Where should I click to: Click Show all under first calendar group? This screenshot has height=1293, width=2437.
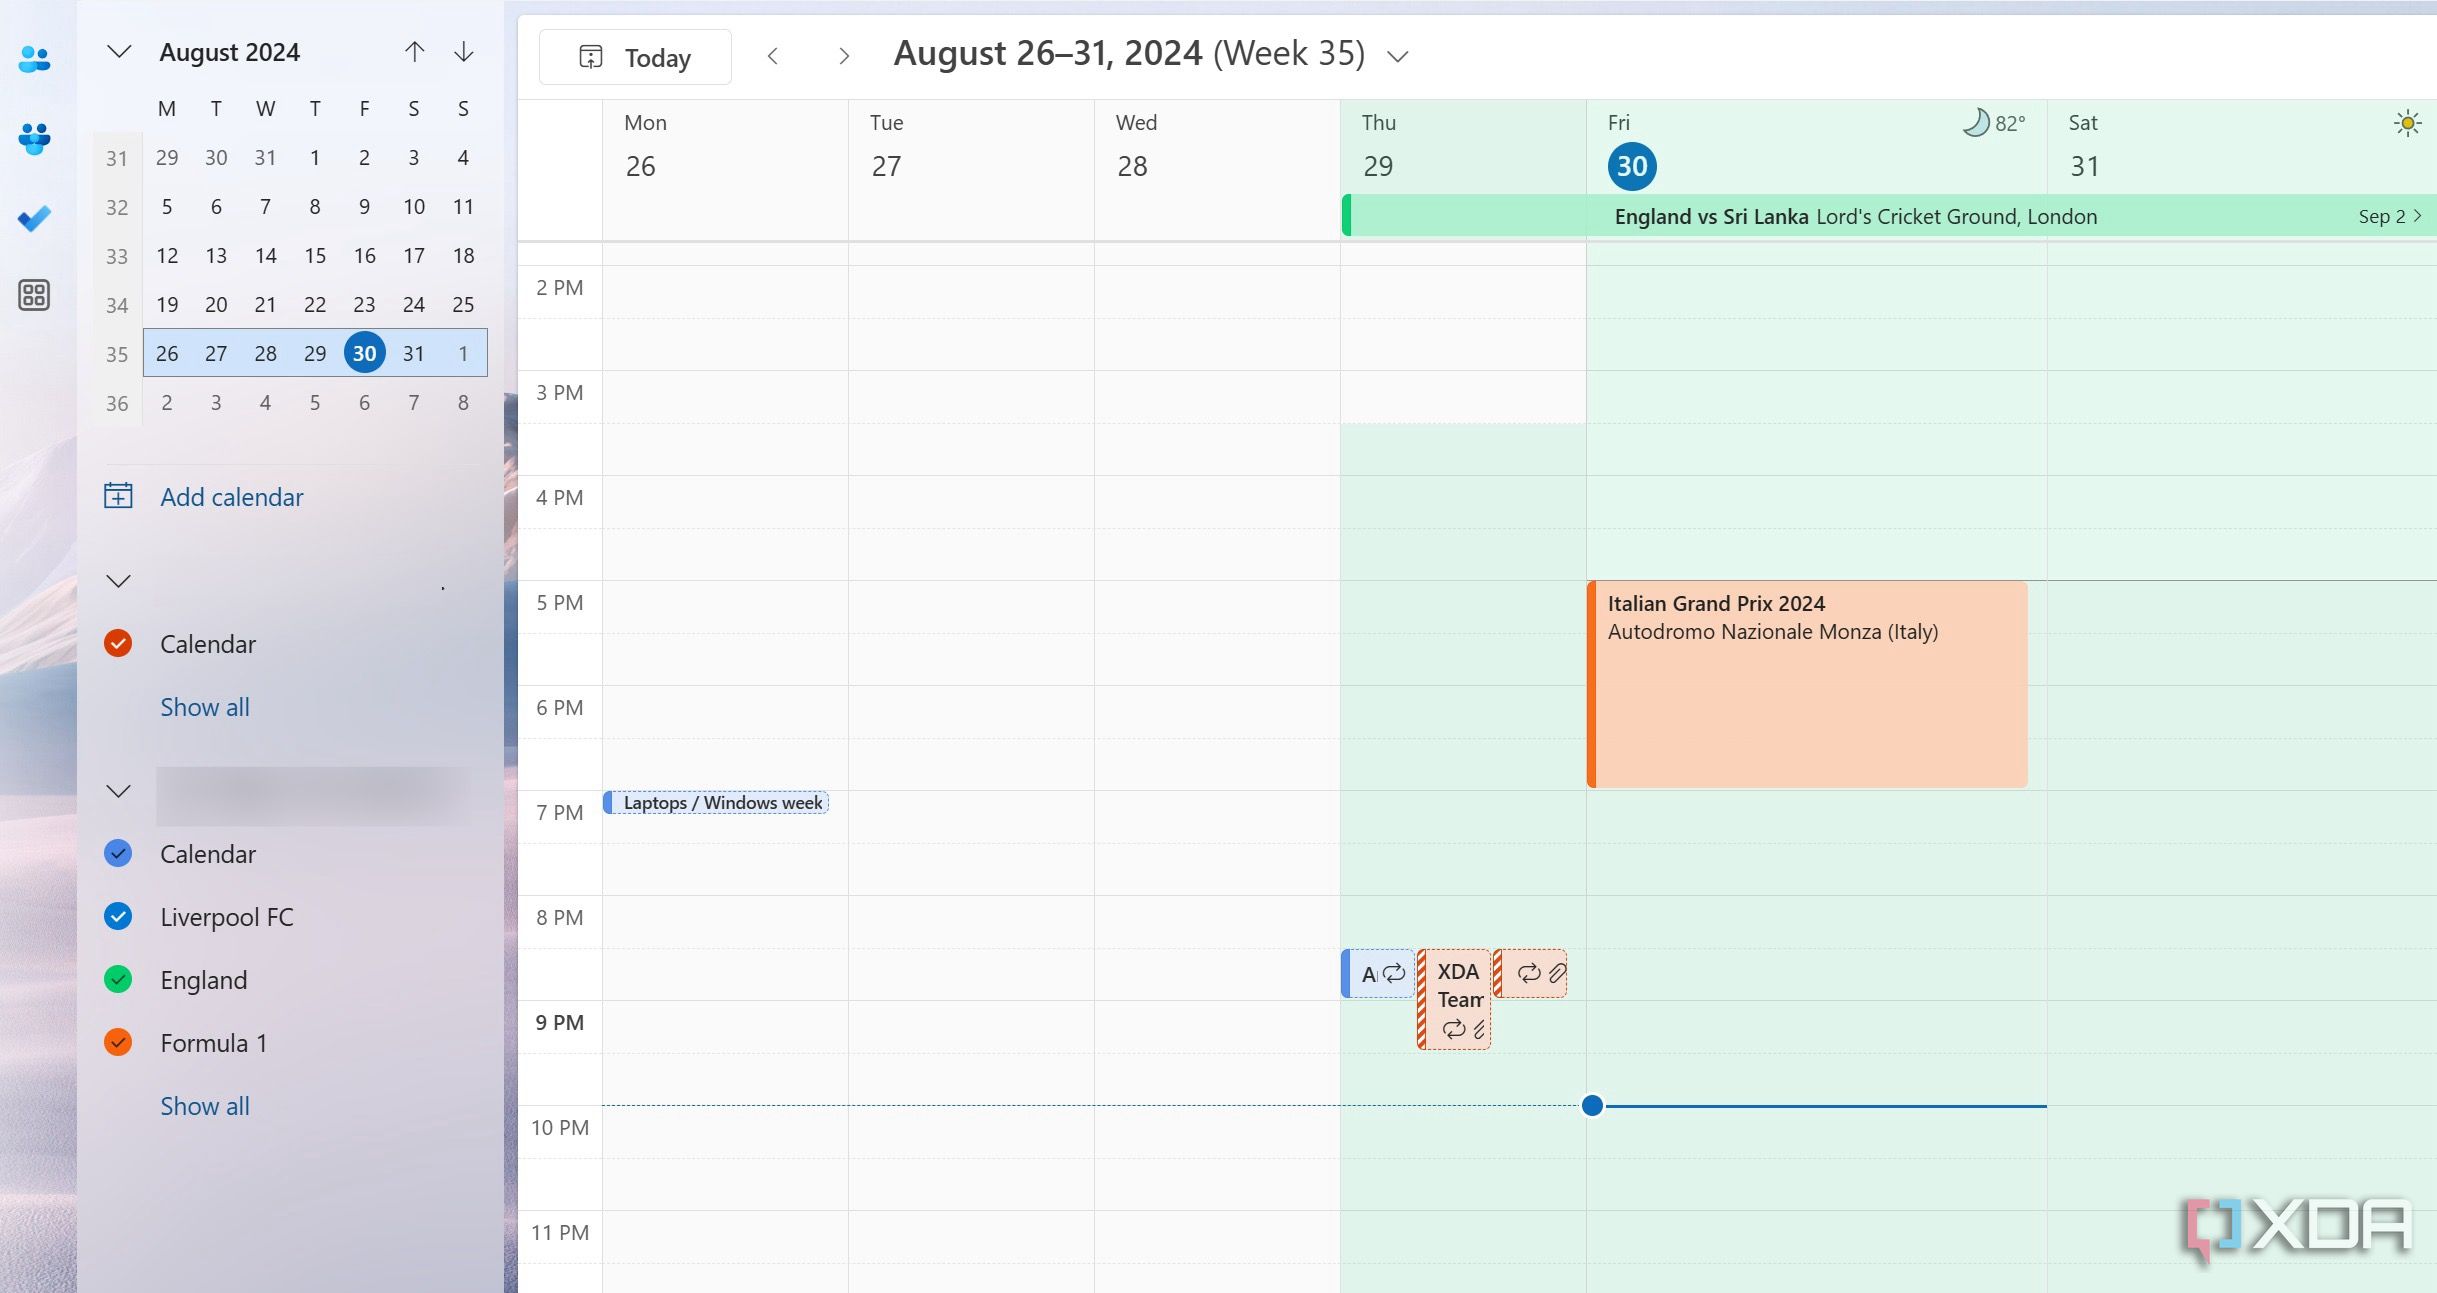click(205, 706)
